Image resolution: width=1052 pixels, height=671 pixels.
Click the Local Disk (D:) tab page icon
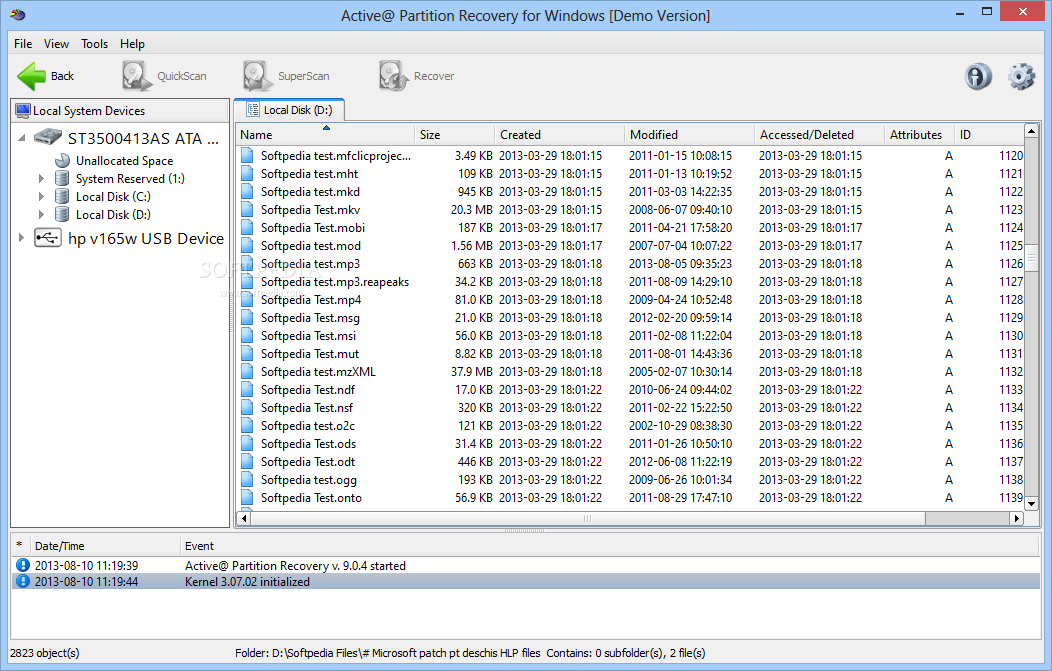[253, 109]
